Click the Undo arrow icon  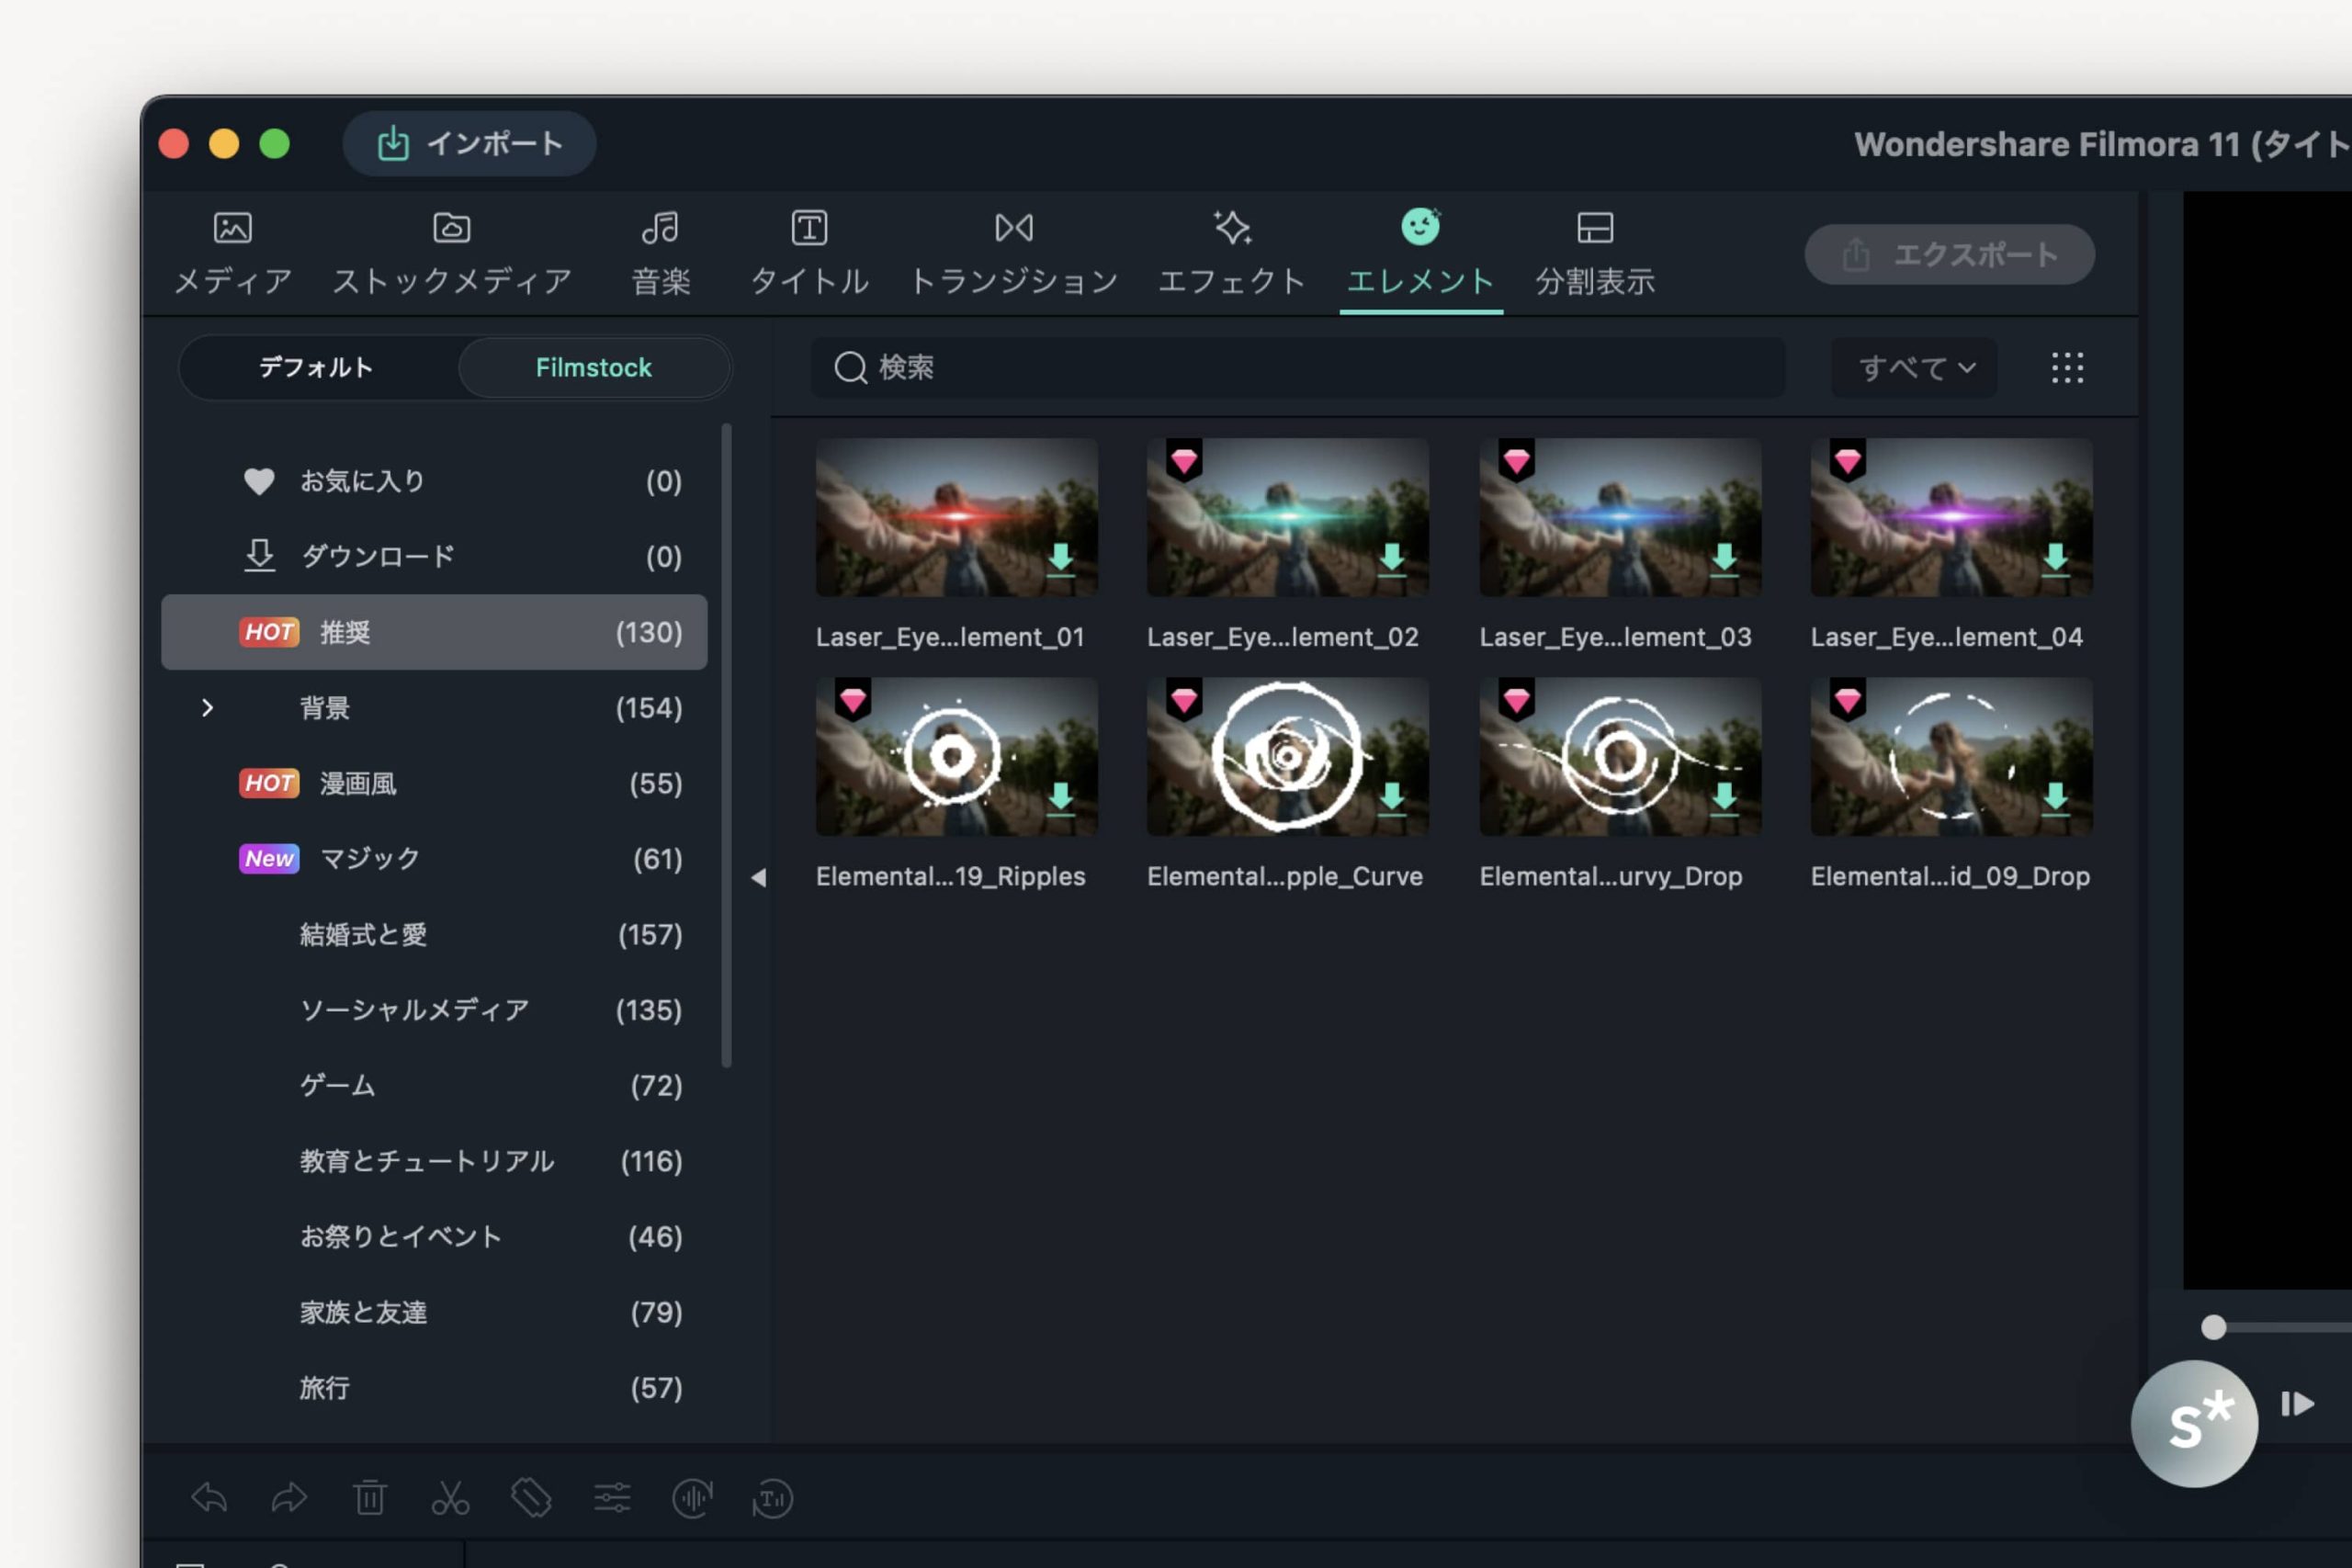coord(209,1497)
